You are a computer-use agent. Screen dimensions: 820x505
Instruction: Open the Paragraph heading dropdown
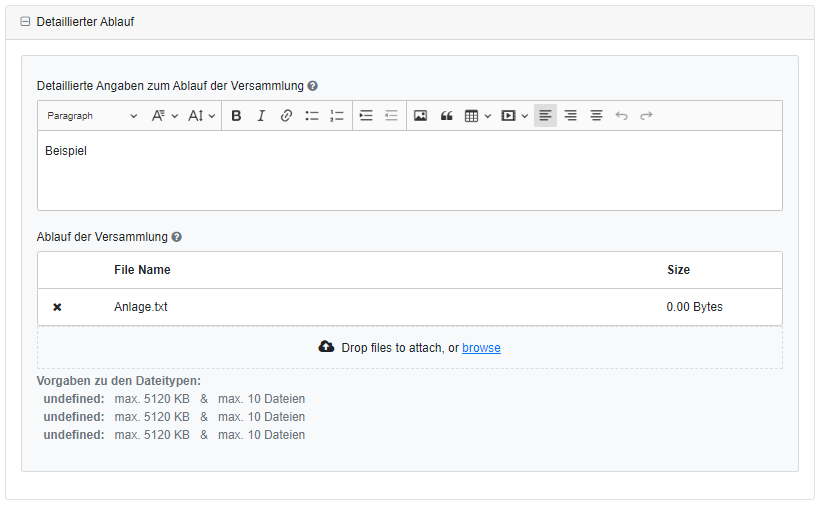[x=92, y=116]
